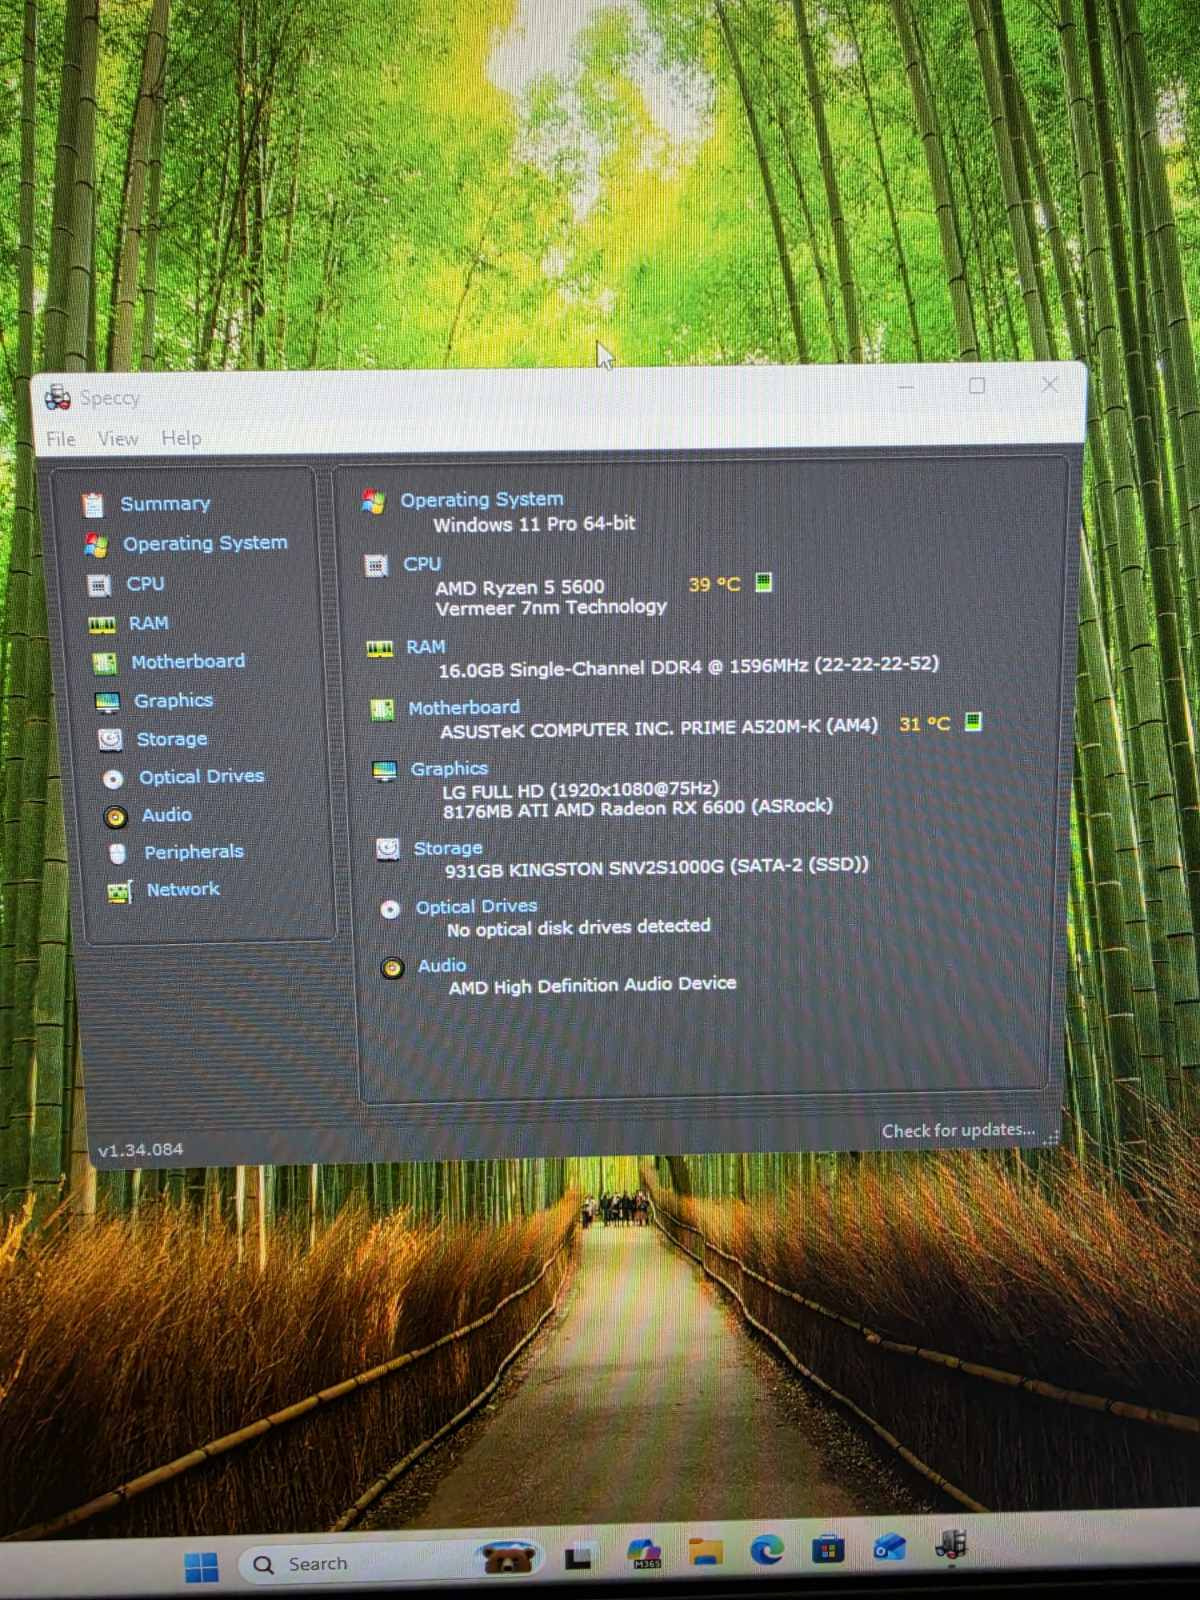Select Graphics in the left sidebar
1200x1600 pixels.
173,700
